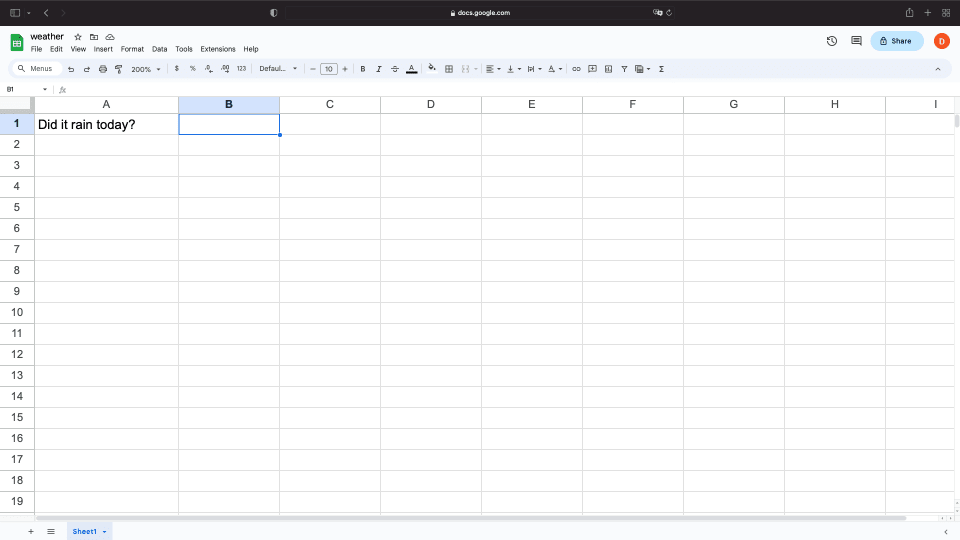Viewport: 960px width, 540px height.
Task: Print the spreadsheet using printer icon
Action: click(102, 69)
